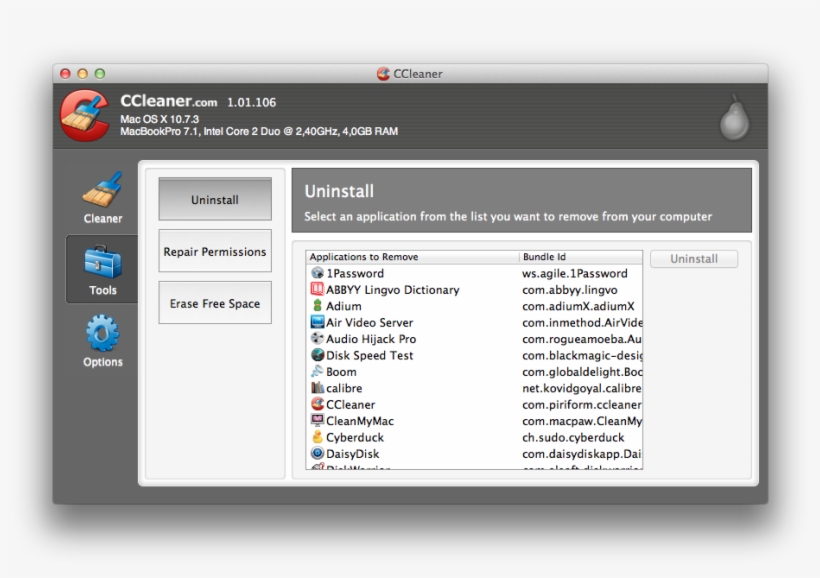820x578 pixels.
Task: Select Adium in the applications list
Action: coord(344,306)
